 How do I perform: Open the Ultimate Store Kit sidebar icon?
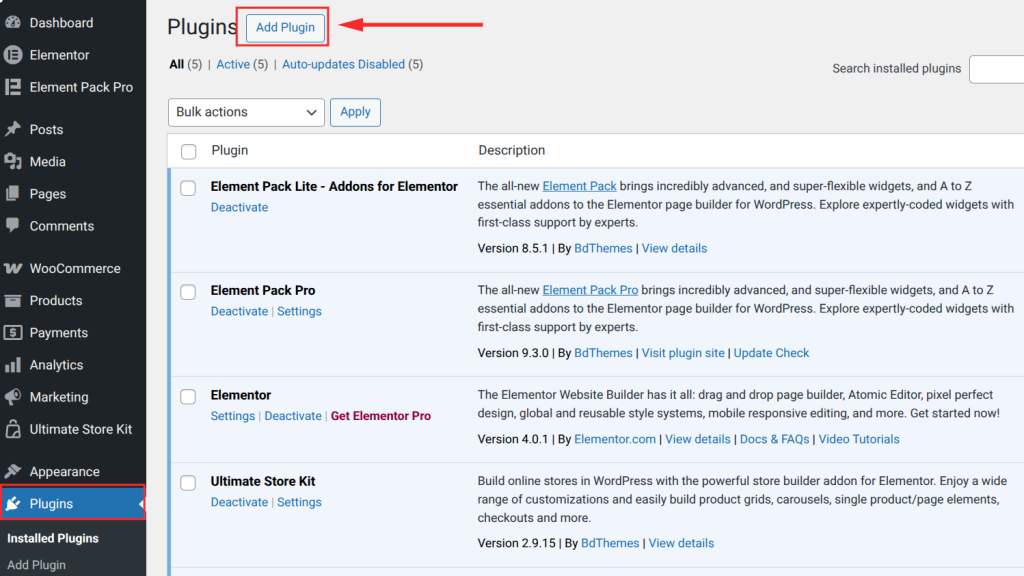[15, 429]
